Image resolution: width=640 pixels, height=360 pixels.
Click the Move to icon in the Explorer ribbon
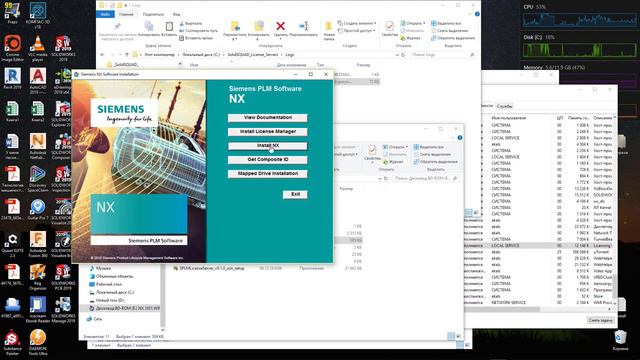click(x=235, y=30)
